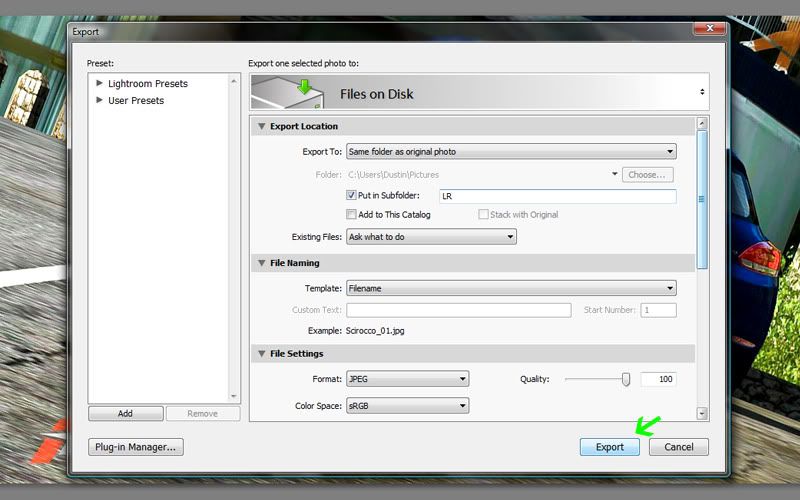Click the User Presets label
Screen dimensions: 800x500
tap(136, 101)
